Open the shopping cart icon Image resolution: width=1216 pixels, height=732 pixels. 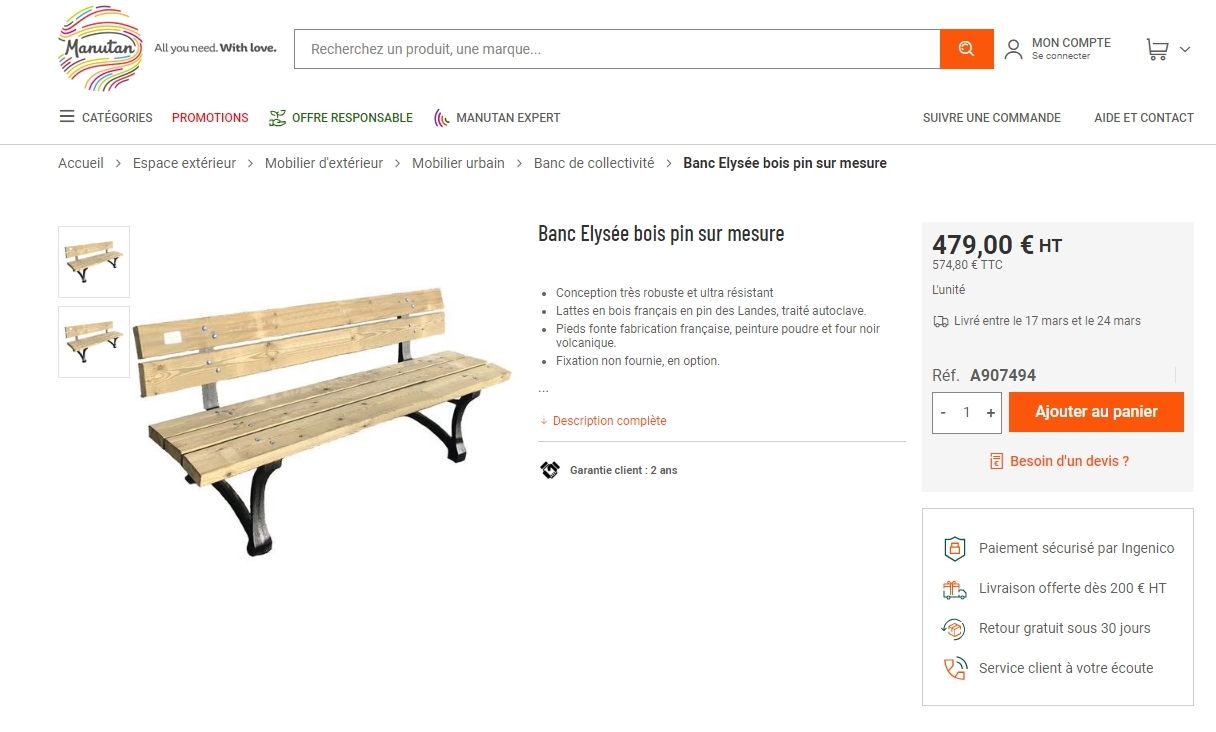point(1157,49)
